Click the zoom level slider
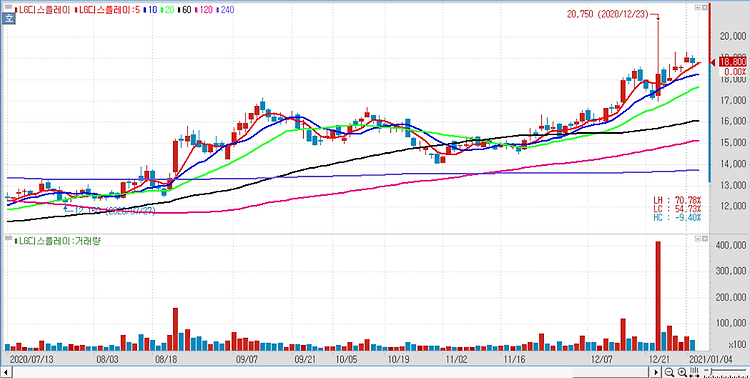This screenshot has height=378, width=750. point(724,372)
